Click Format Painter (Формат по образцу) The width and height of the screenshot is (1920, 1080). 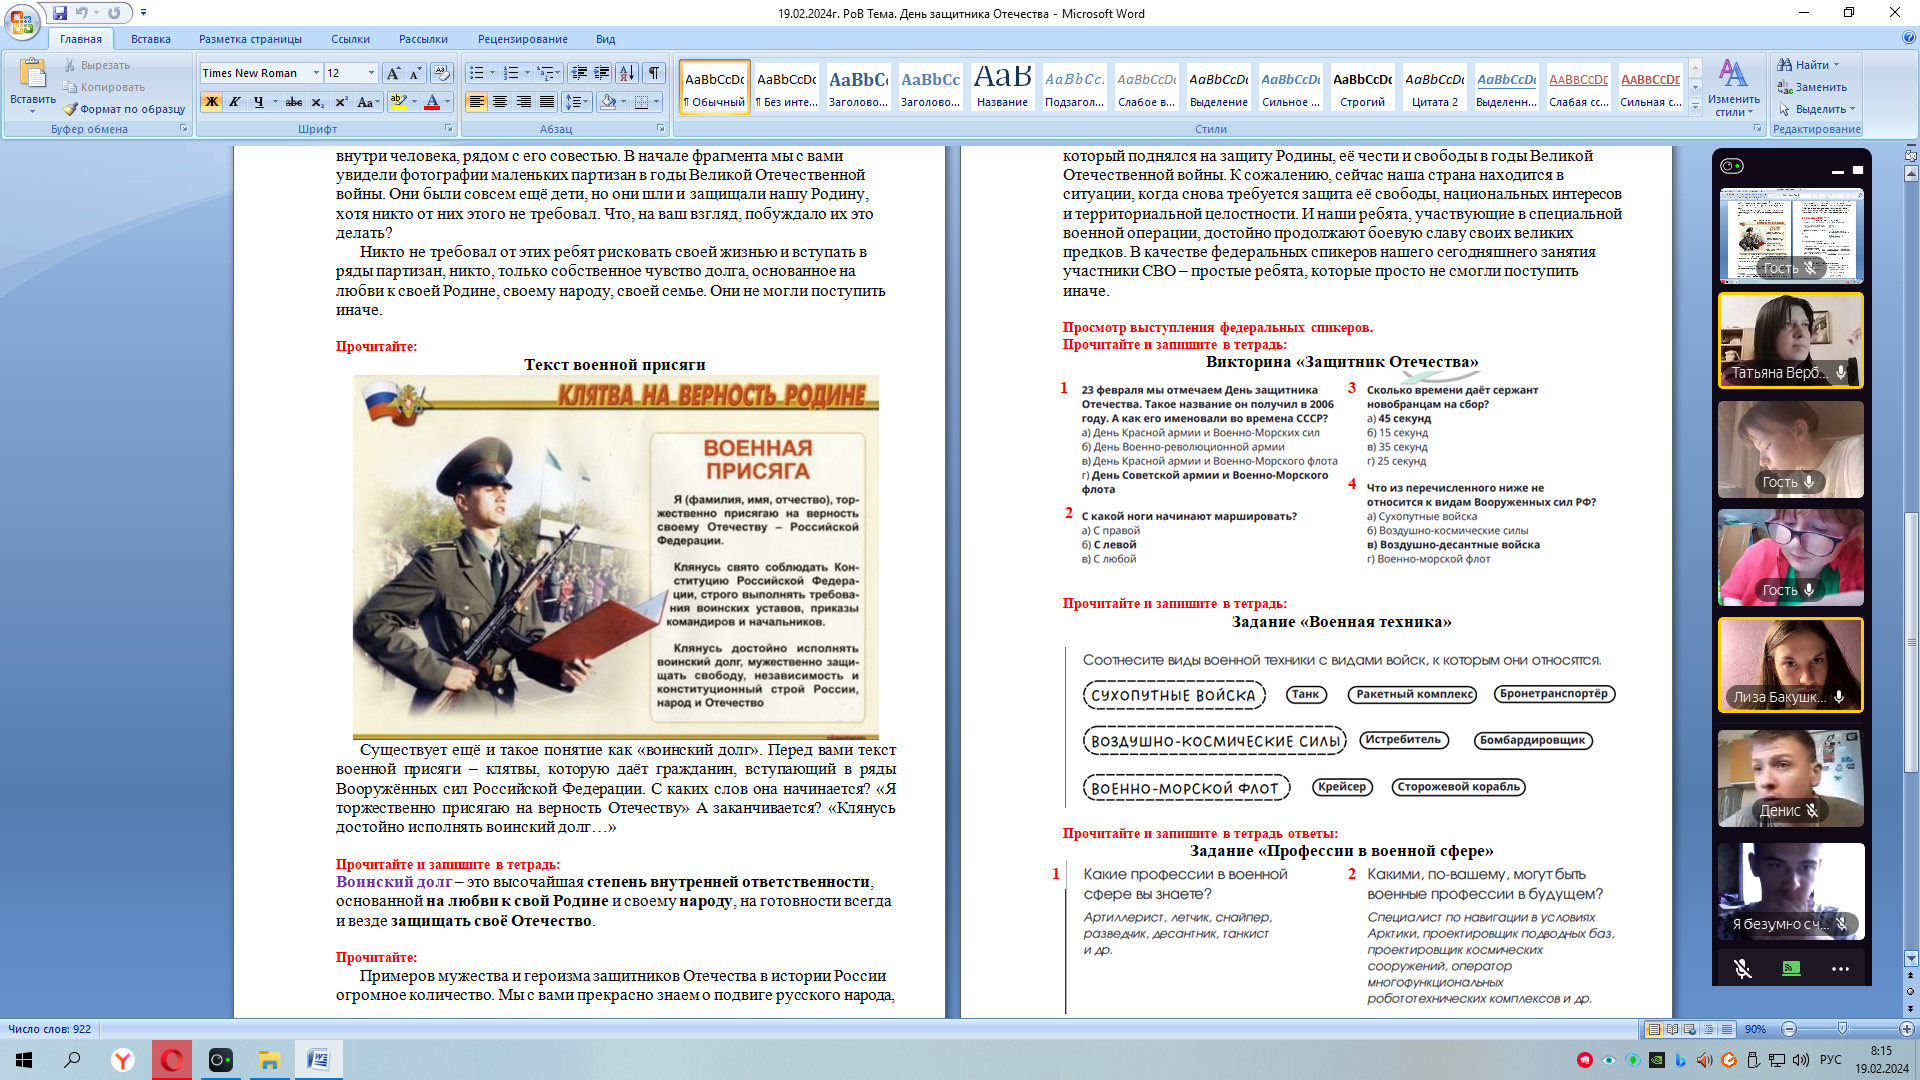pyautogui.click(x=124, y=109)
